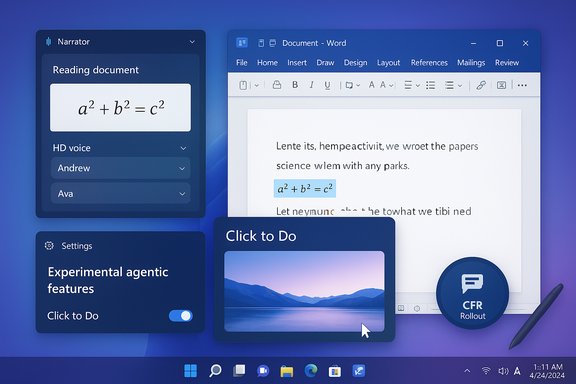Screen dimensions: 576x384
Task: Open Search from the taskbar
Action: (x=215, y=371)
